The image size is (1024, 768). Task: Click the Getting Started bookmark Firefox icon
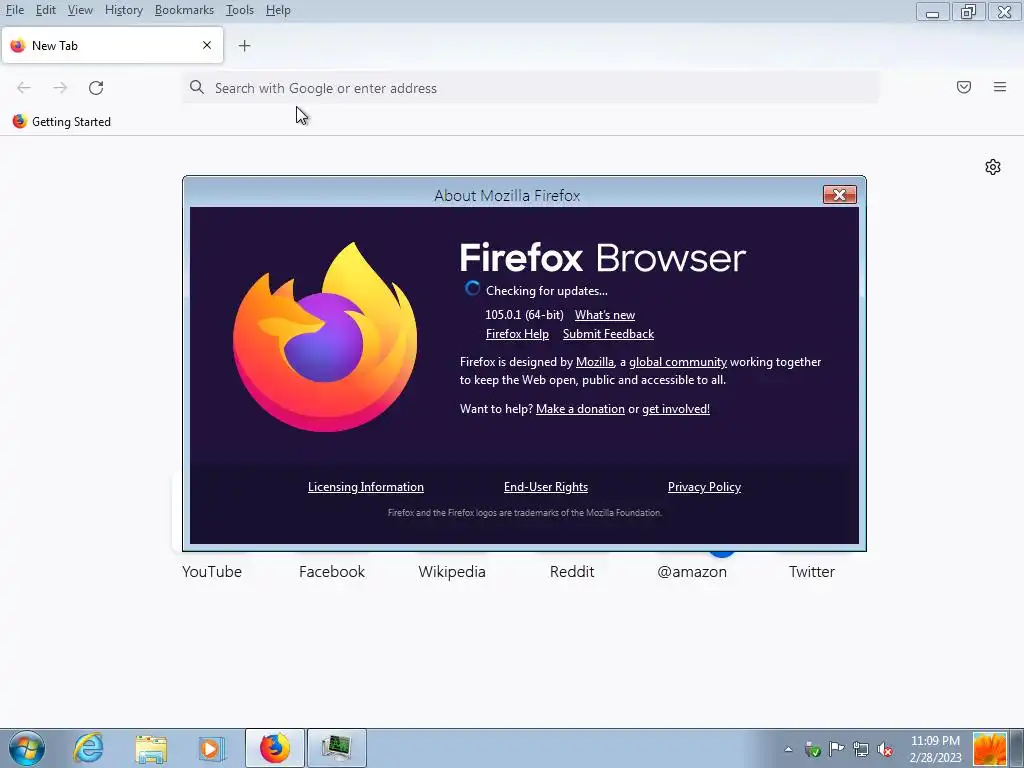(x=20, y=121)
